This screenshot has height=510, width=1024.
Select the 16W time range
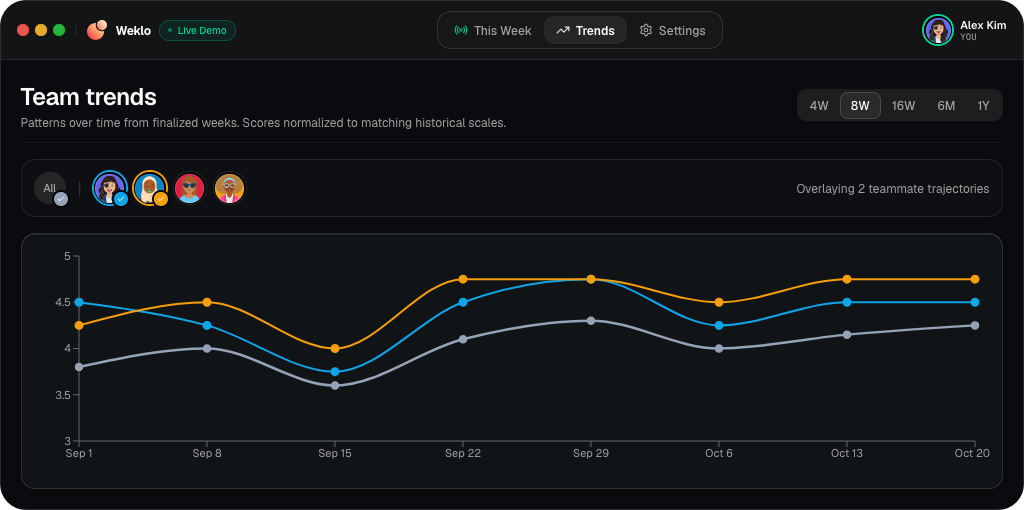(x=903, y=106)
